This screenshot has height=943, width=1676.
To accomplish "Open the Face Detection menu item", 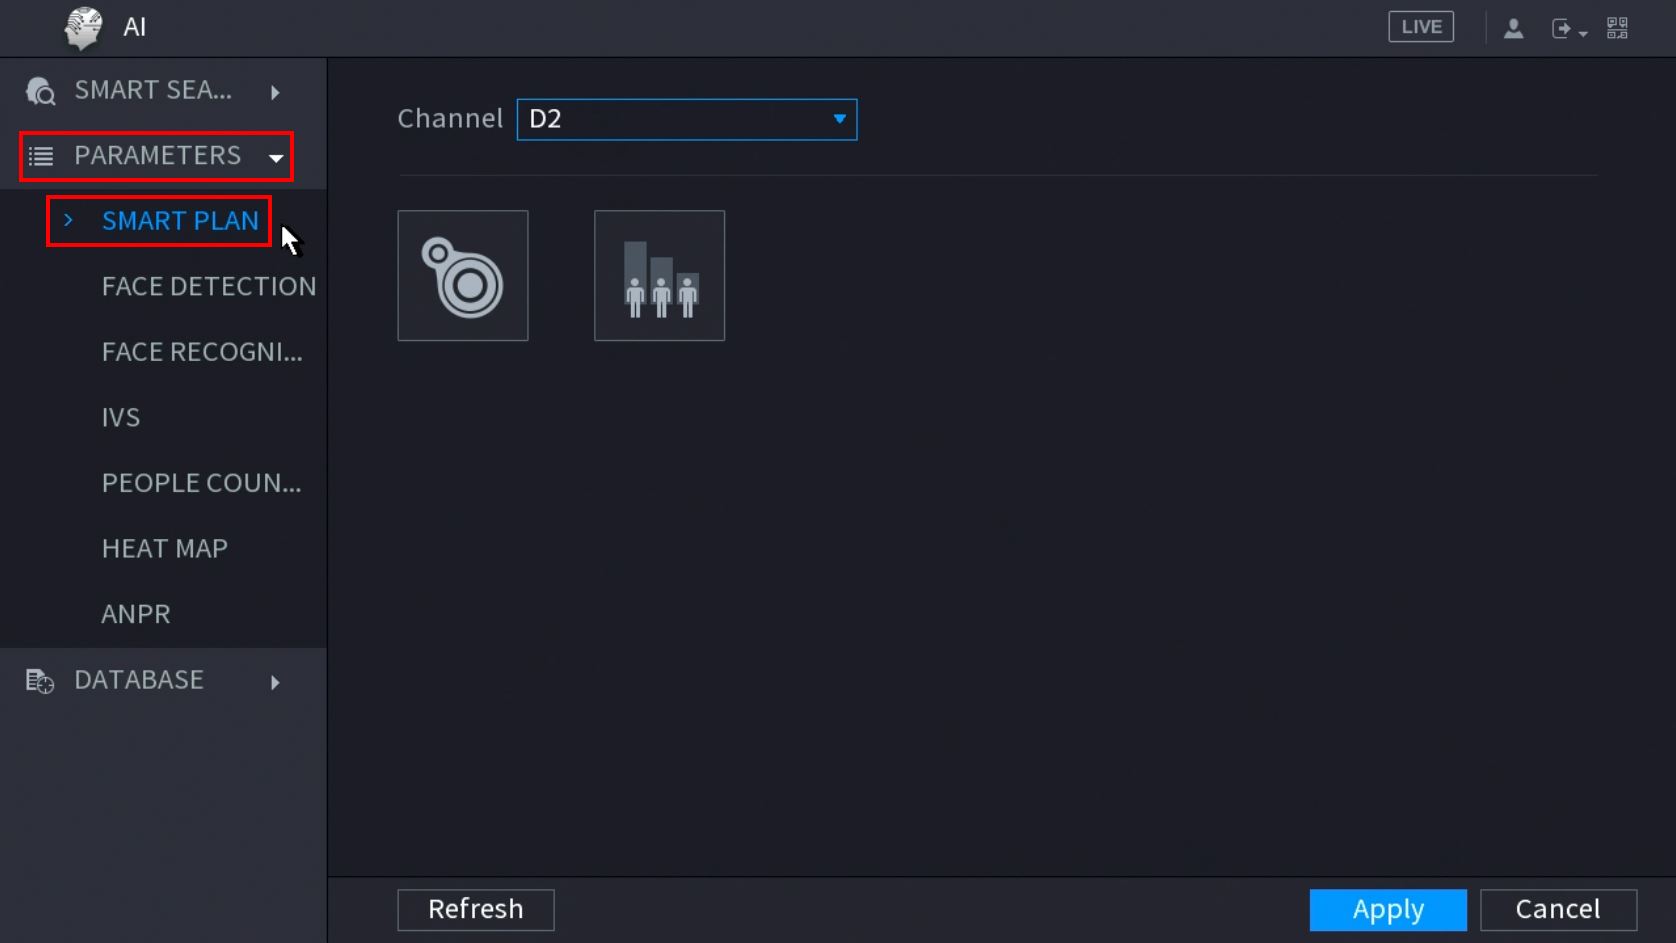I will pos(208,286).
